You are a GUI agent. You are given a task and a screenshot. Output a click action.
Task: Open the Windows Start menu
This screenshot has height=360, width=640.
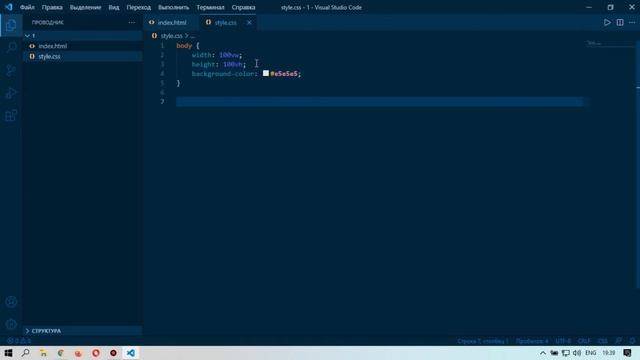(8, 353)
